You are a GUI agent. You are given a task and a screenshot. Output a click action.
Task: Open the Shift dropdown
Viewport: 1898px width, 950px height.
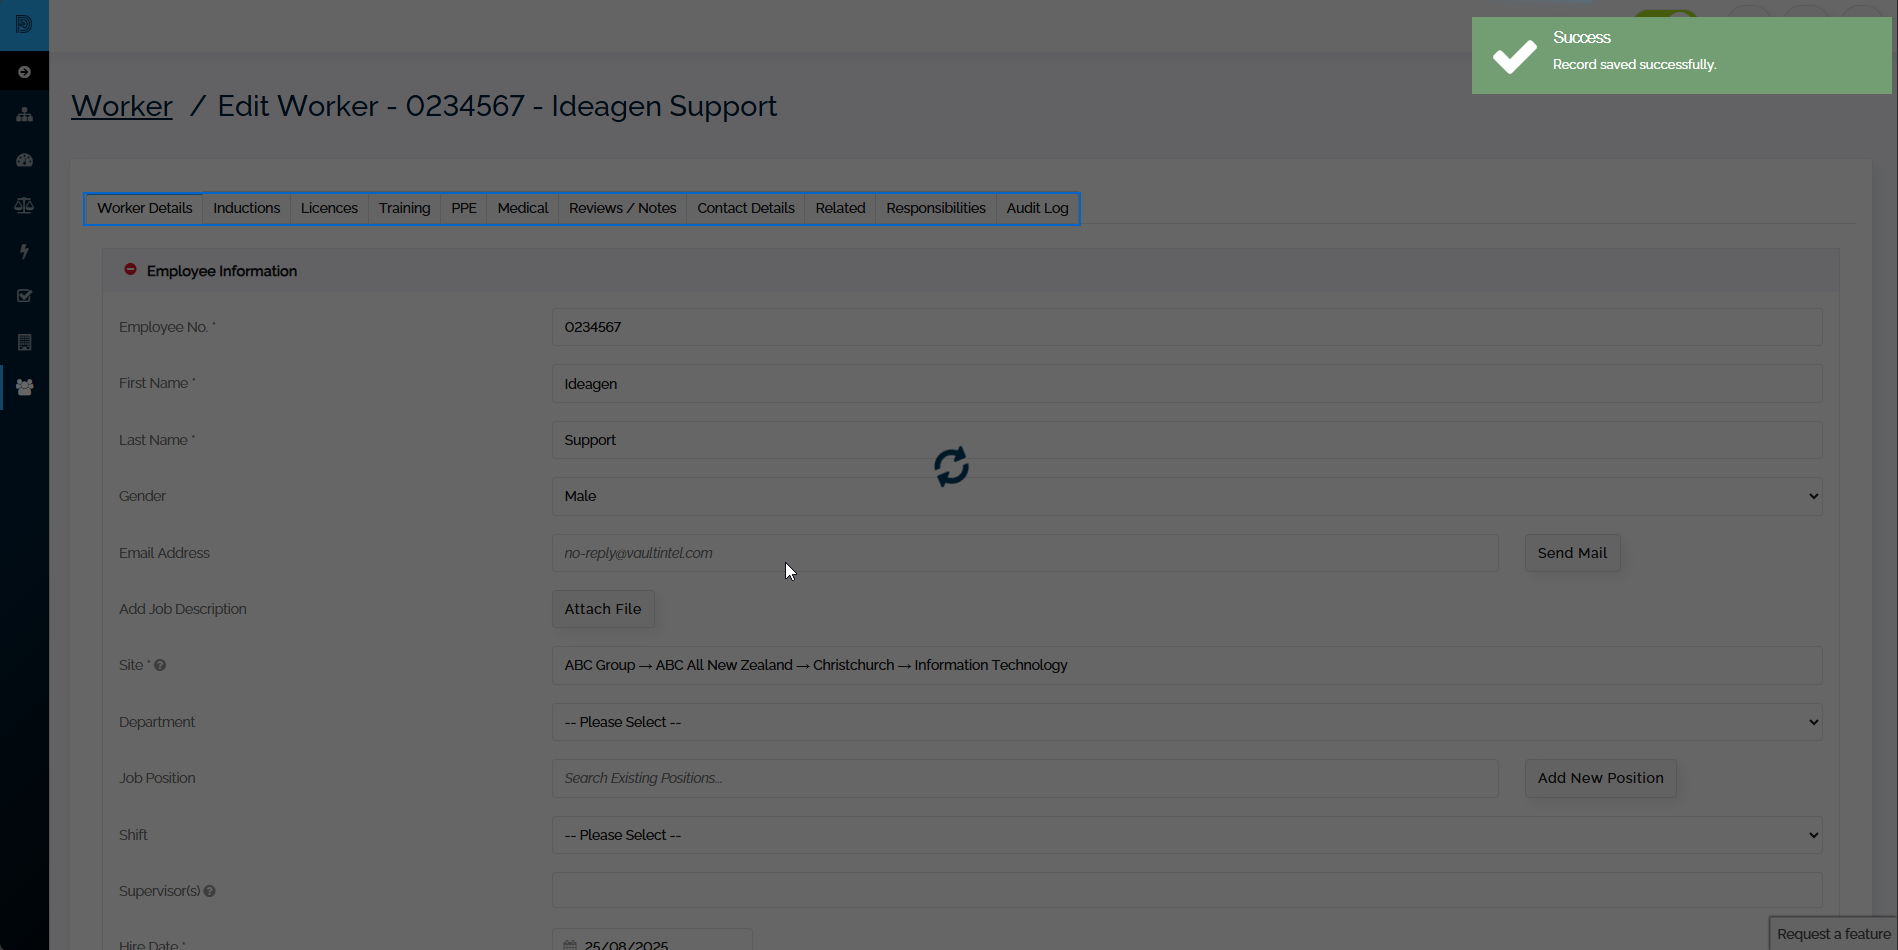pos(1187,835)
